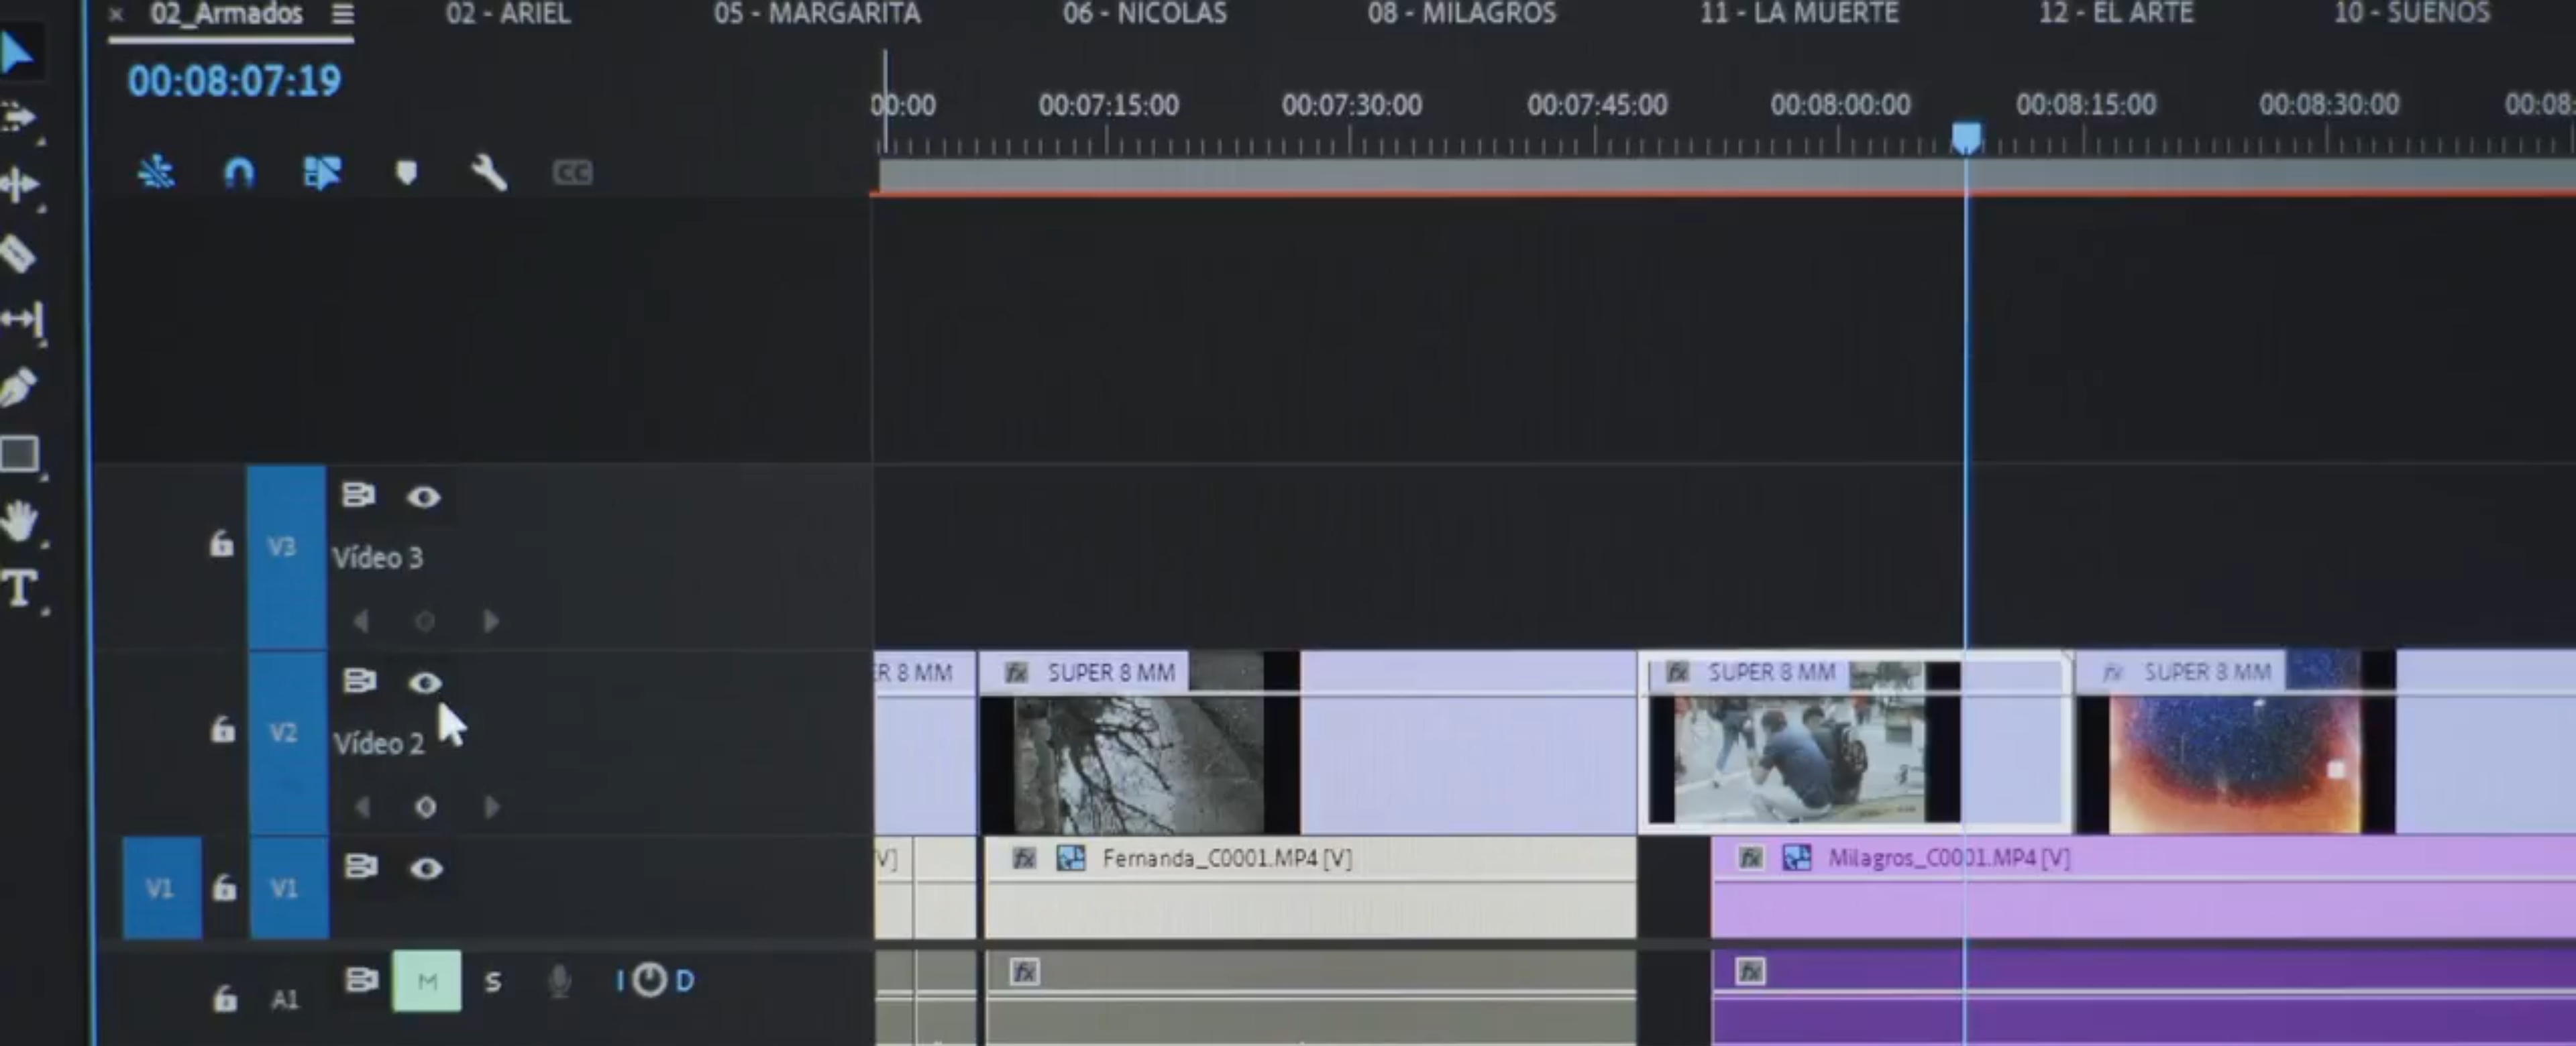Select the Fernanda_C0001.MP4 [V] clip

tap(1310, 888)
